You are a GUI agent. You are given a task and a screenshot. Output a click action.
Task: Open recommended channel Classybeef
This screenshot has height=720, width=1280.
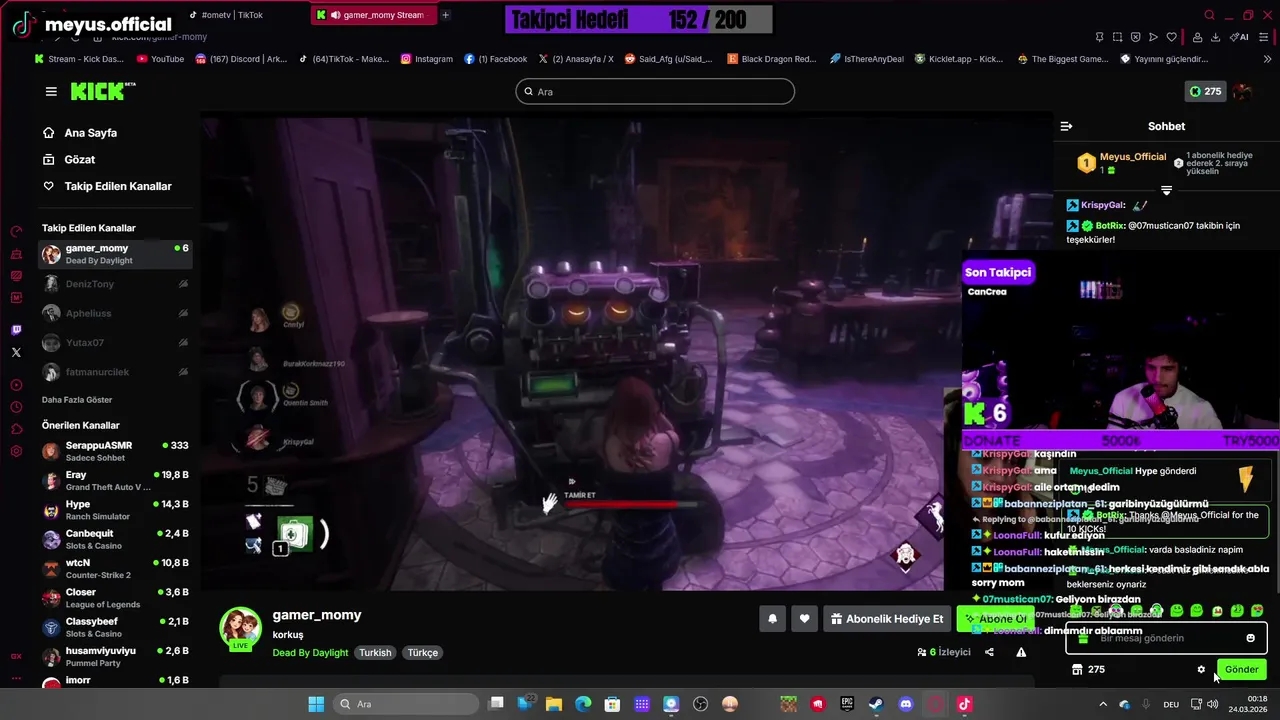click(115, 627)
